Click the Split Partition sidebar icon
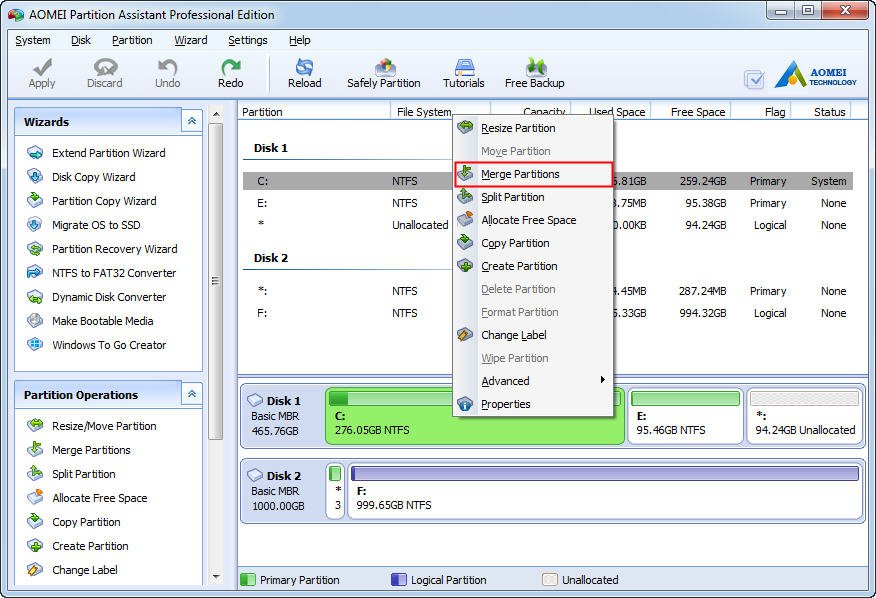 [35, 474]
